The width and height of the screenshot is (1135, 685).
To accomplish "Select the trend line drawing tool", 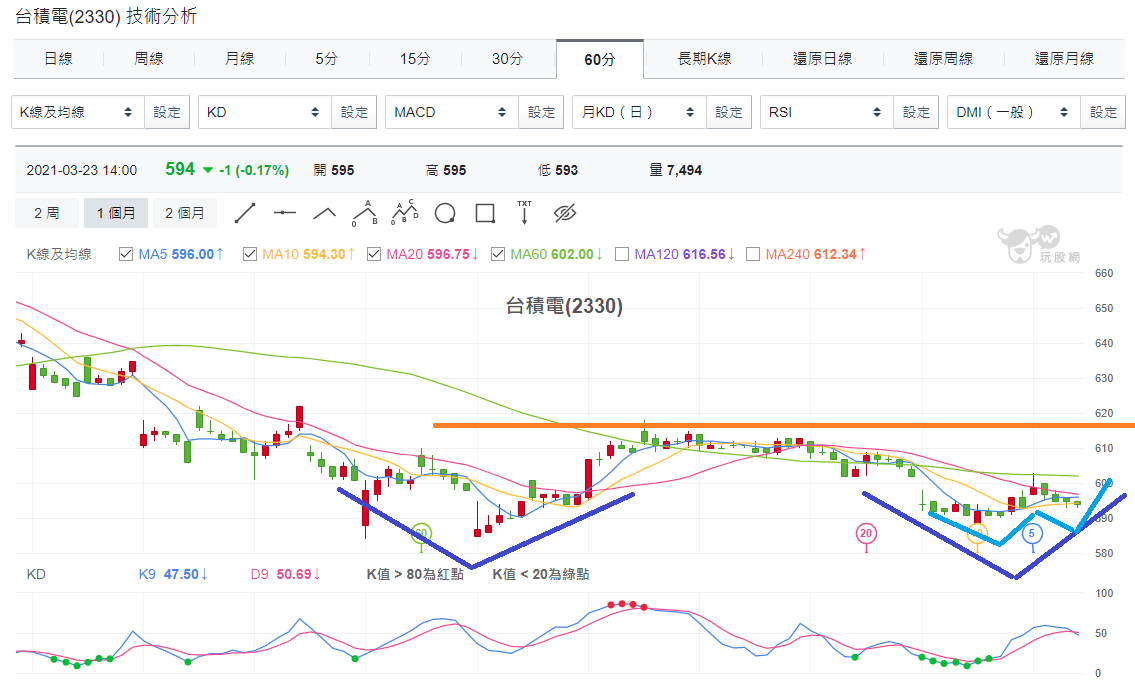I will click(245, 213).
